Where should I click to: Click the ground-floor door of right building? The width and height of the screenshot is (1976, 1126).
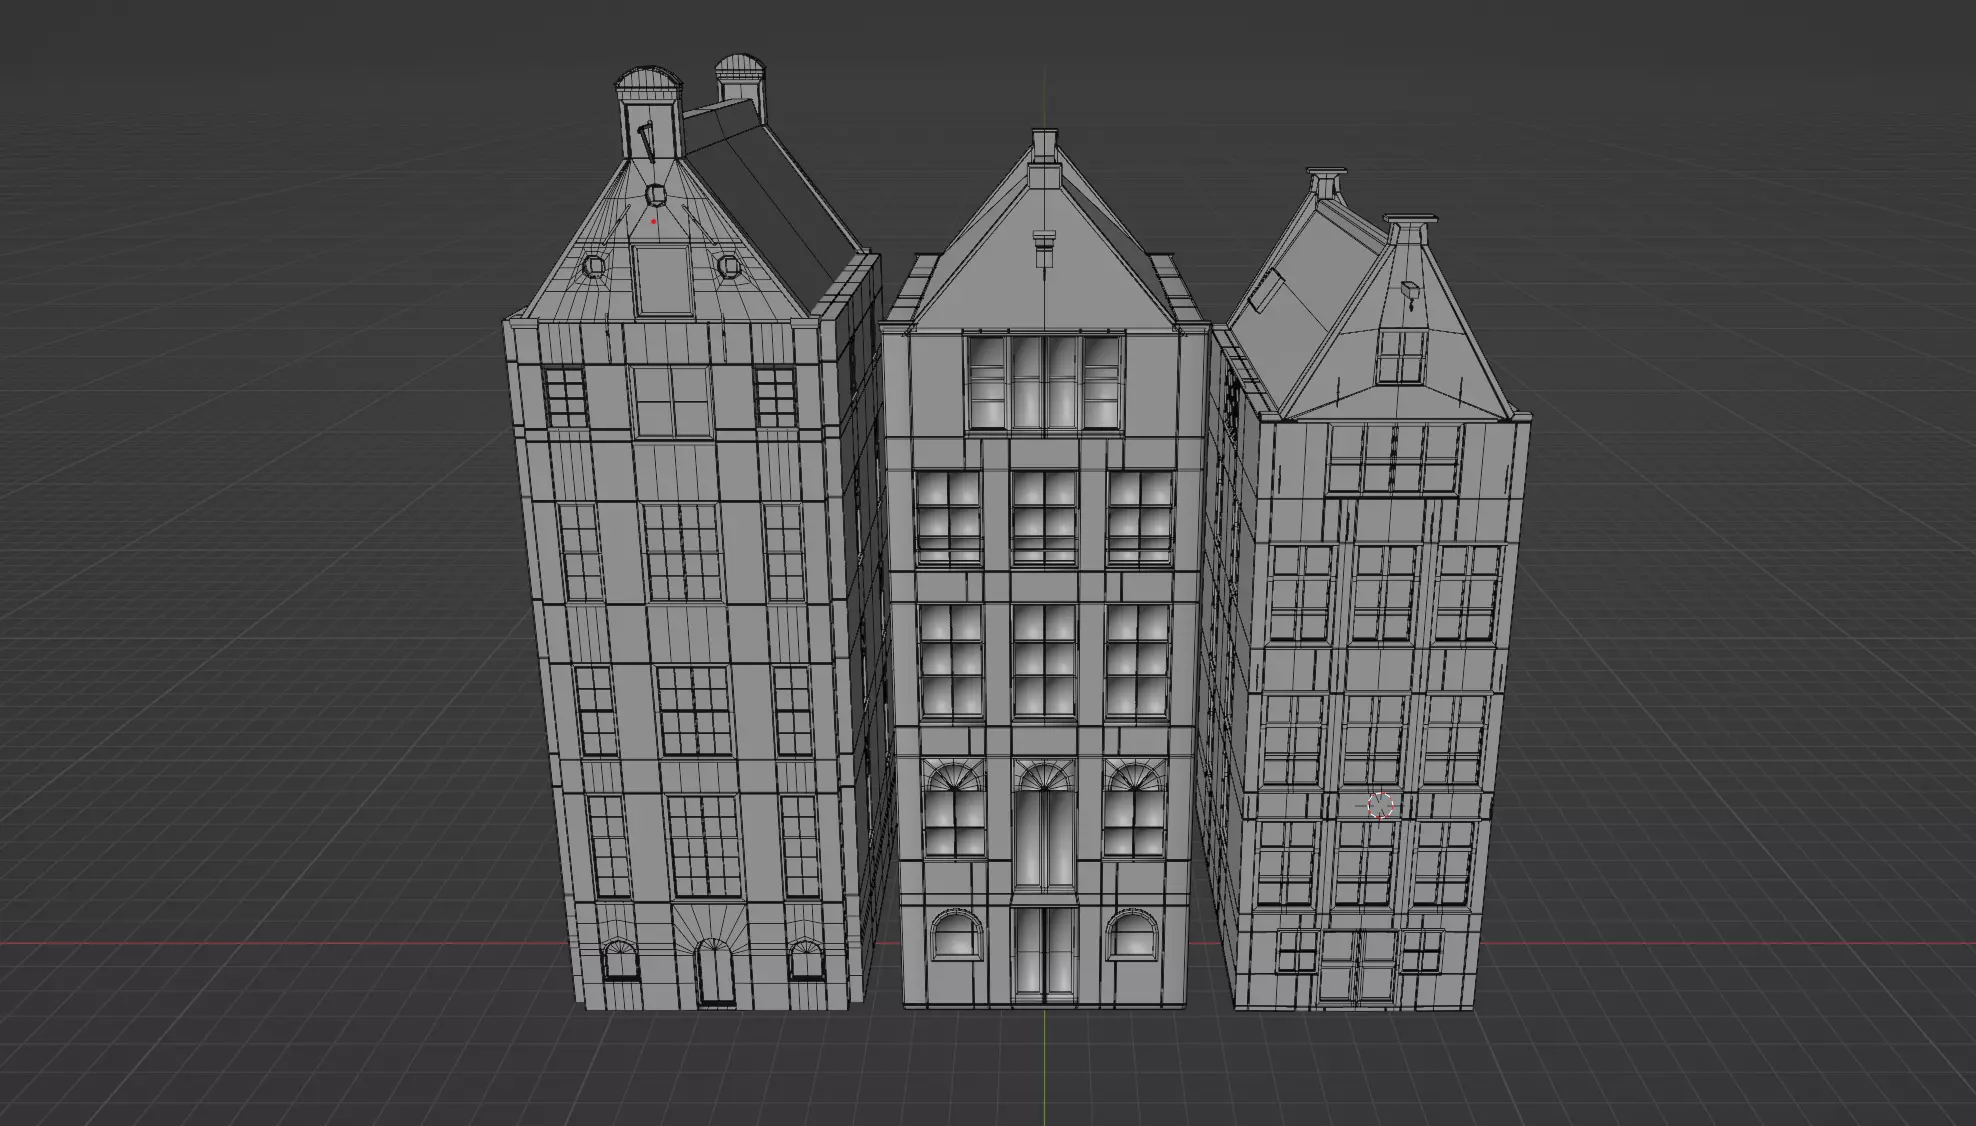pos(1357,965)
